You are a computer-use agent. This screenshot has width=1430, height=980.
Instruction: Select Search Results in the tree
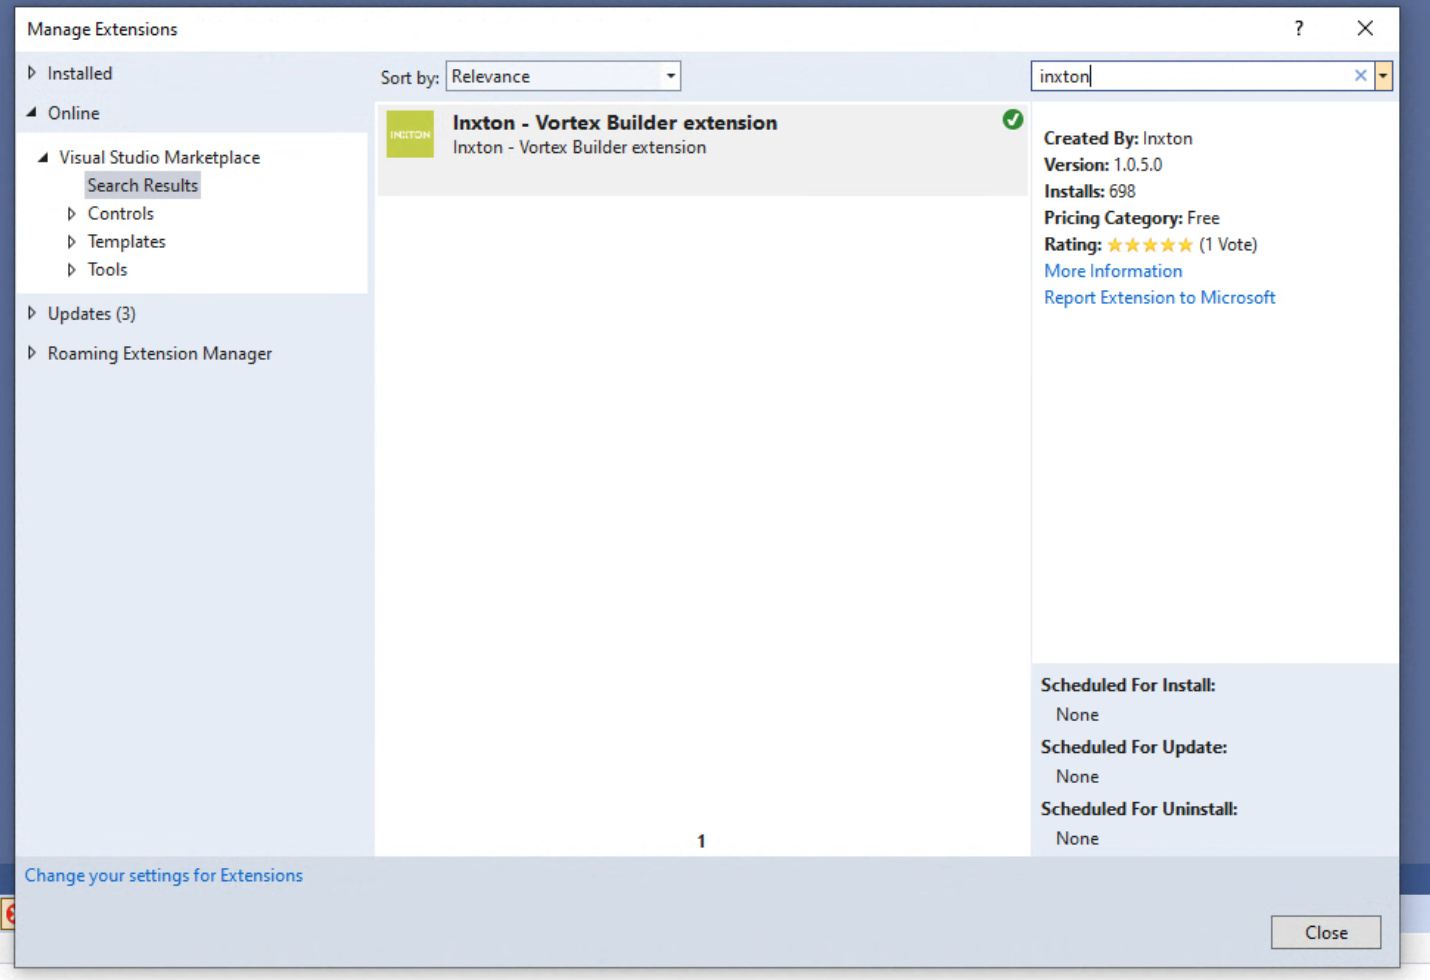(x=142, y=185)
